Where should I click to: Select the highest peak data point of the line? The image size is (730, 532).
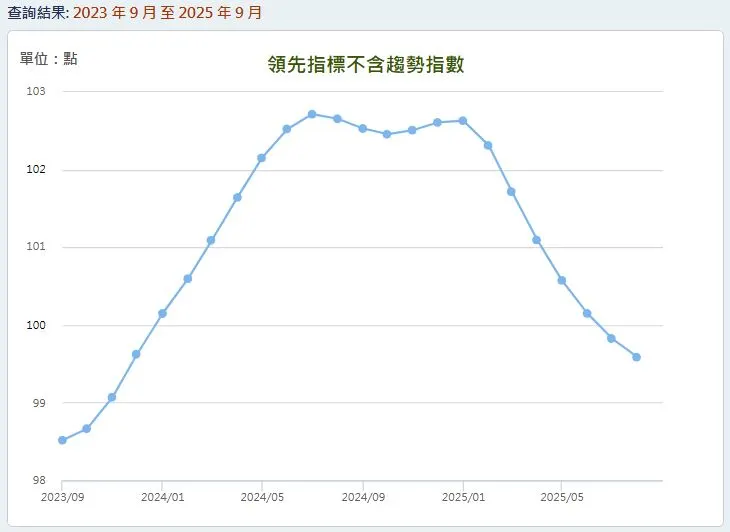point(312,114)
